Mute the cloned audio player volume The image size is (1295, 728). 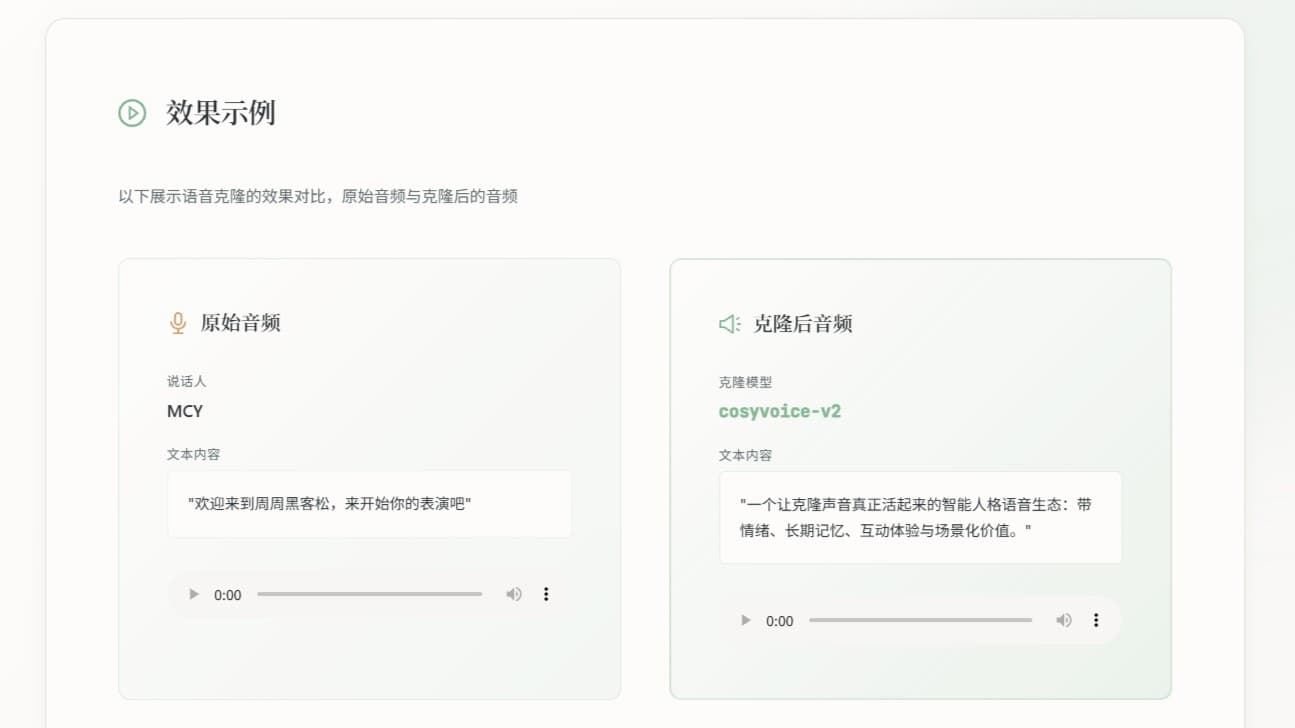tap(1064, 620)
